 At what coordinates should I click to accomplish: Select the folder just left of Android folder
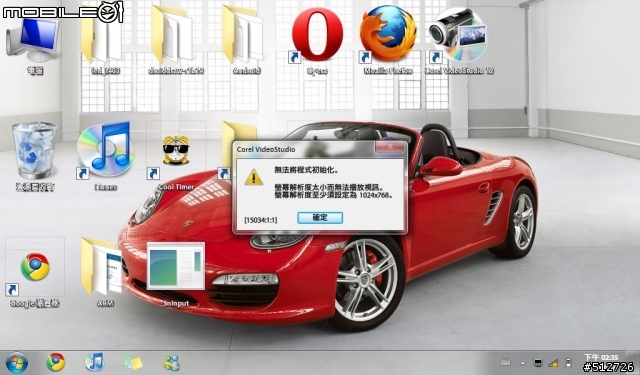tap(176, 39)
